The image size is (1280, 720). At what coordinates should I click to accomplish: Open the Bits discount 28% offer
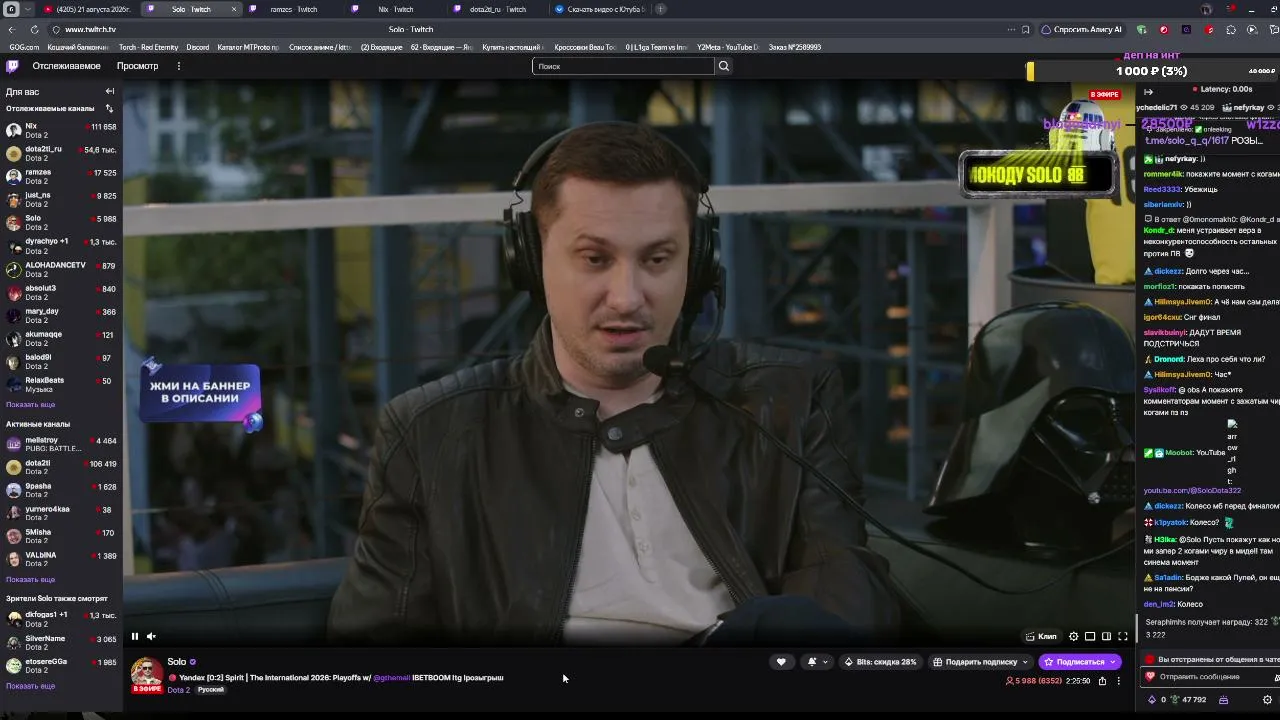pos(880,662)
